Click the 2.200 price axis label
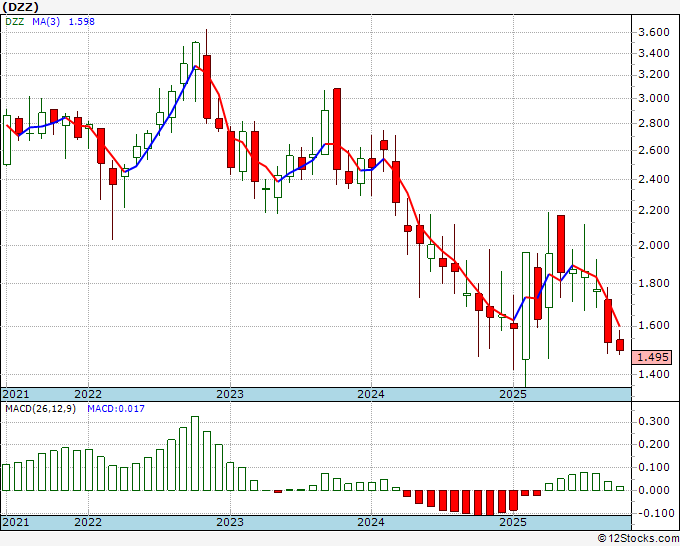Viewport: 680px width, 546px height. [654, 210]
